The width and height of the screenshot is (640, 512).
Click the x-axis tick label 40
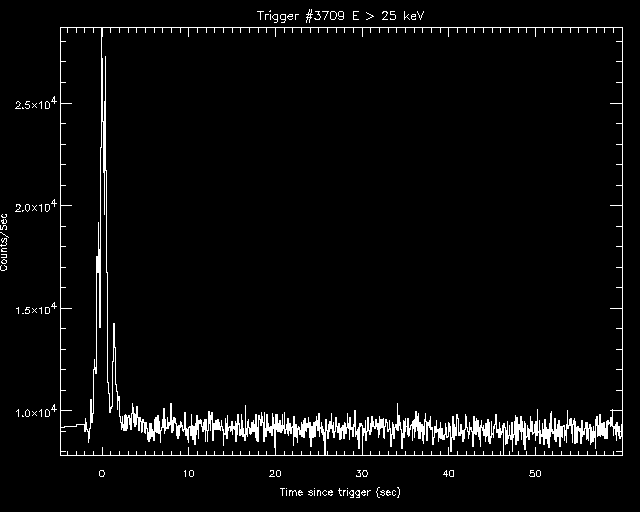pos(448,474)
